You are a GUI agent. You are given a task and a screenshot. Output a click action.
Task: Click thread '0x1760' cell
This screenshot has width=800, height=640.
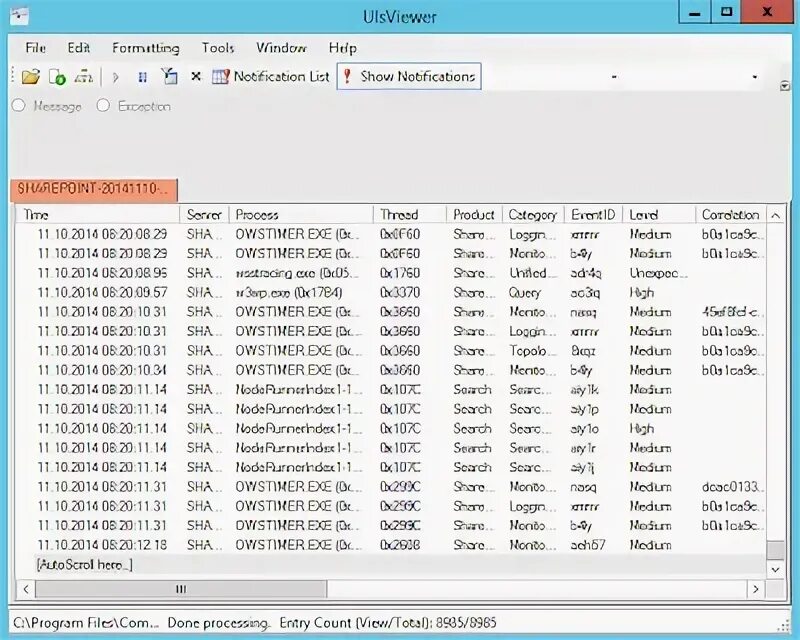coord(400,273)
